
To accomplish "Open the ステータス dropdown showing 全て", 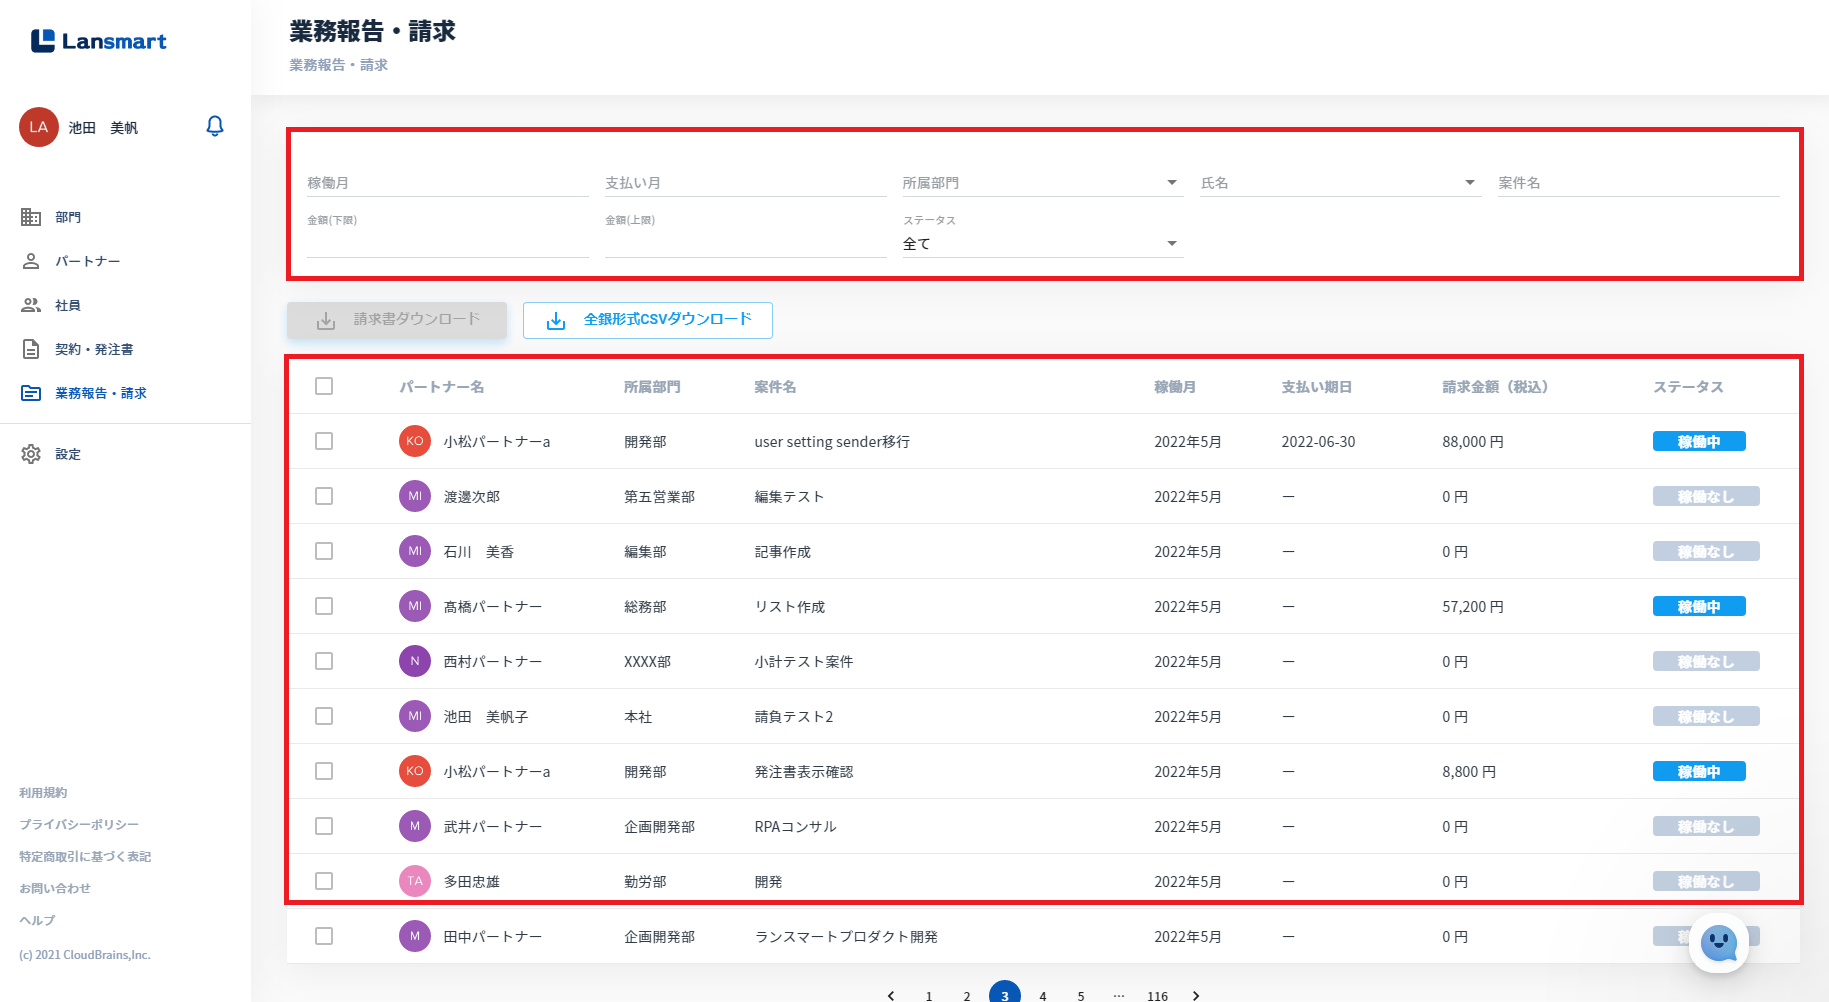I will point(1043,244).
